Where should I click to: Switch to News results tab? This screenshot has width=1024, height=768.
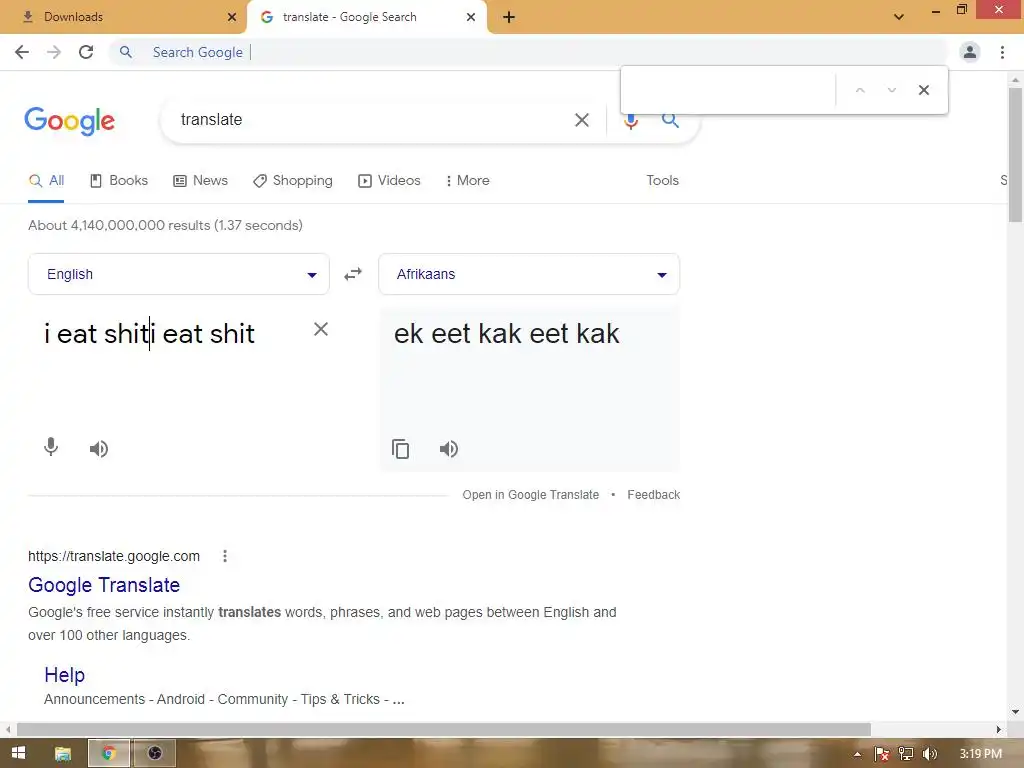[x=200, y=181]
